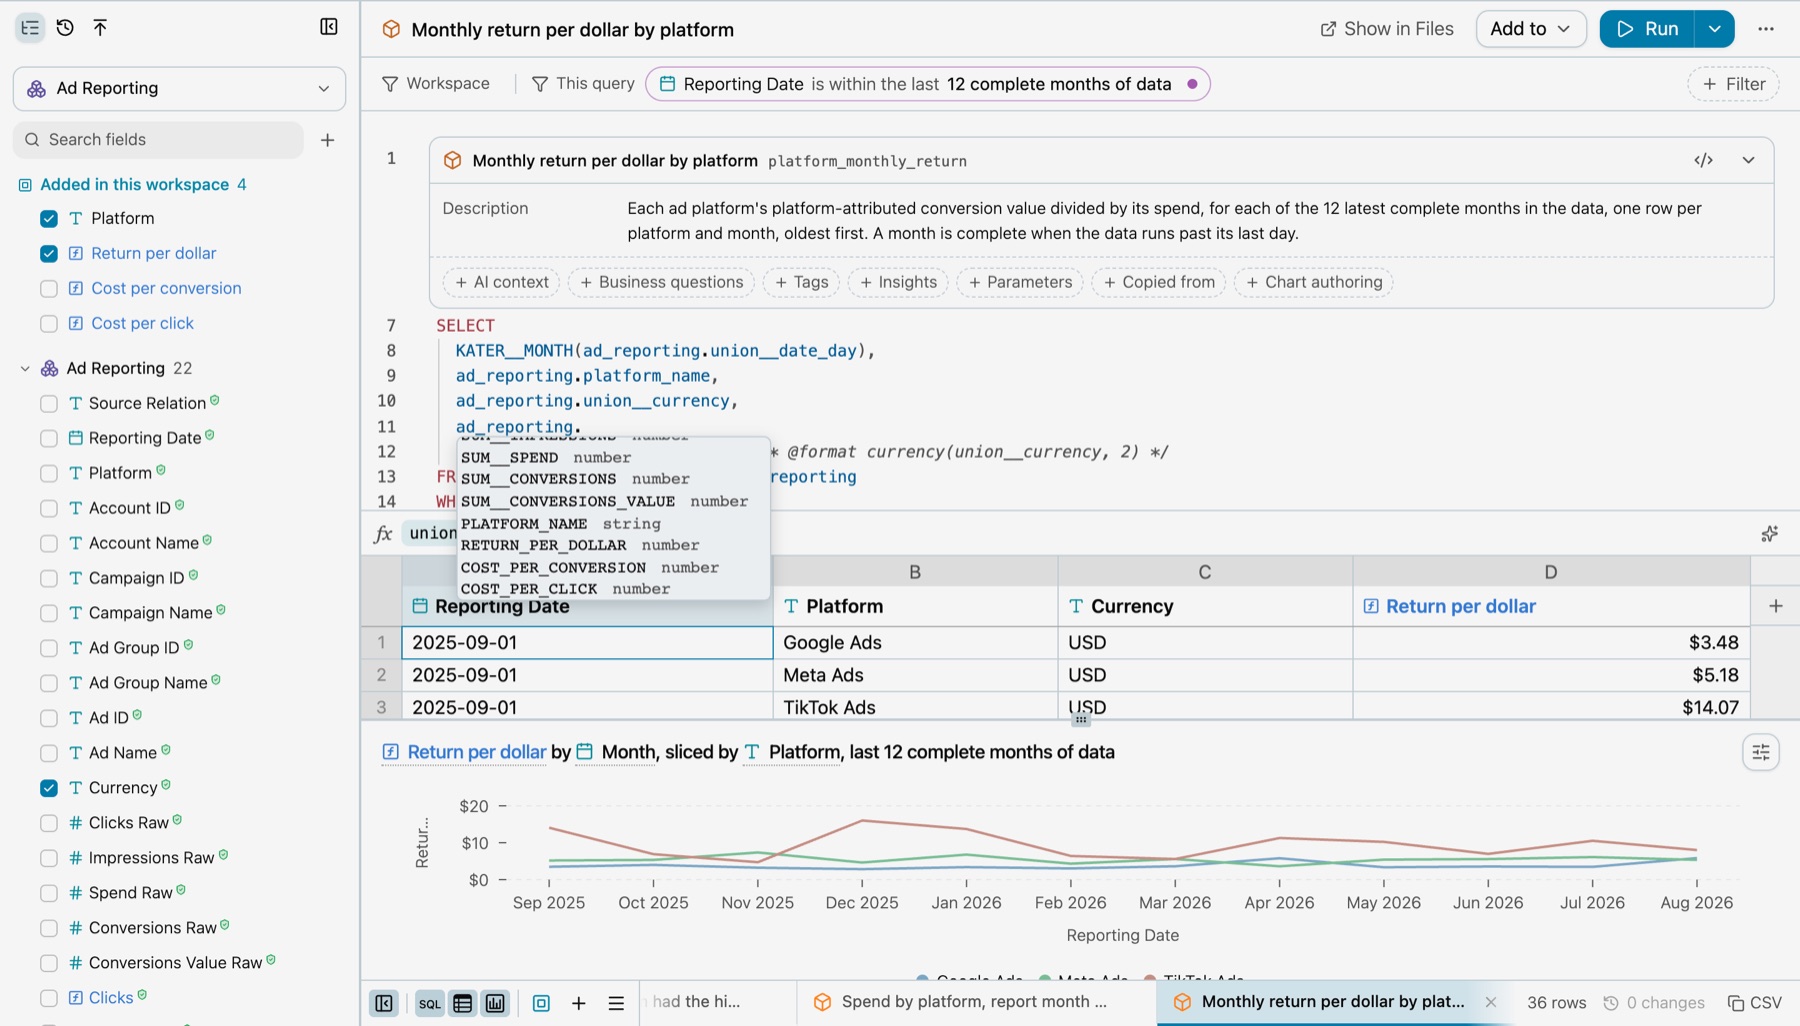Click the plus icon beside Search fields

coord(327,140)
